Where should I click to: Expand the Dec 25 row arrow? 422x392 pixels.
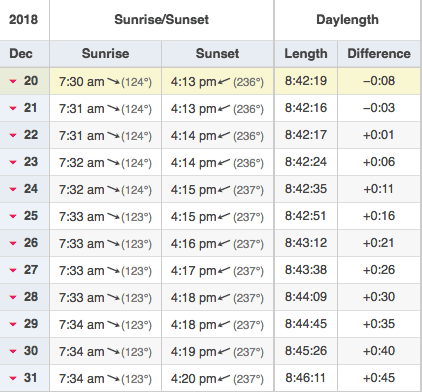click(x=13, y=216)
